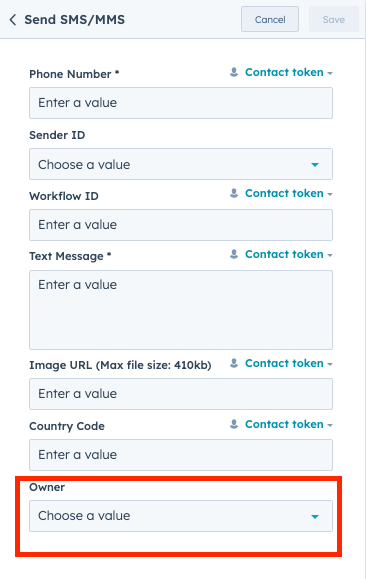Cancel the Send SMS/MMS action

270,19
